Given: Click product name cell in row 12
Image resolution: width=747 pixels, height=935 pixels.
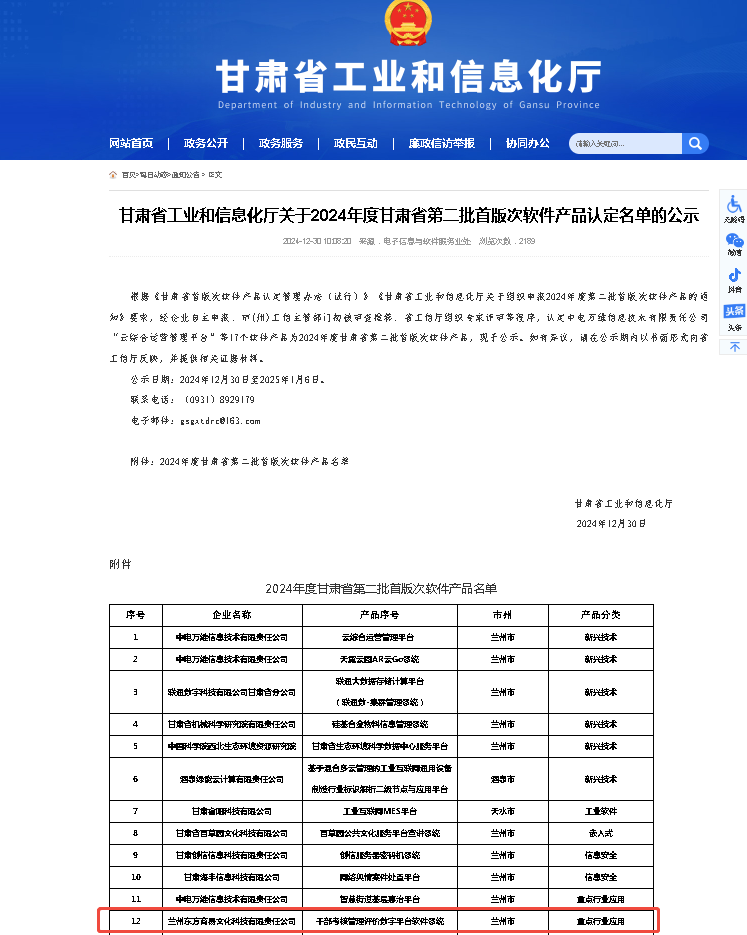Looking at the screenshot, I should [380, 921].
